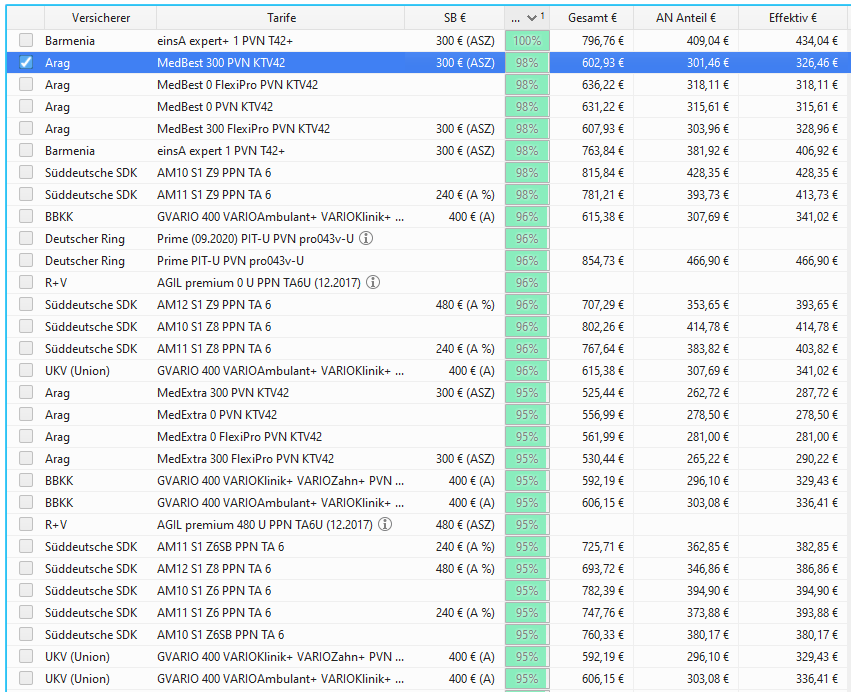Select the "802,26 €" total premium
The width and height of the screenshot is (851, 692).
pyautogui.click(x=603, y=327)
